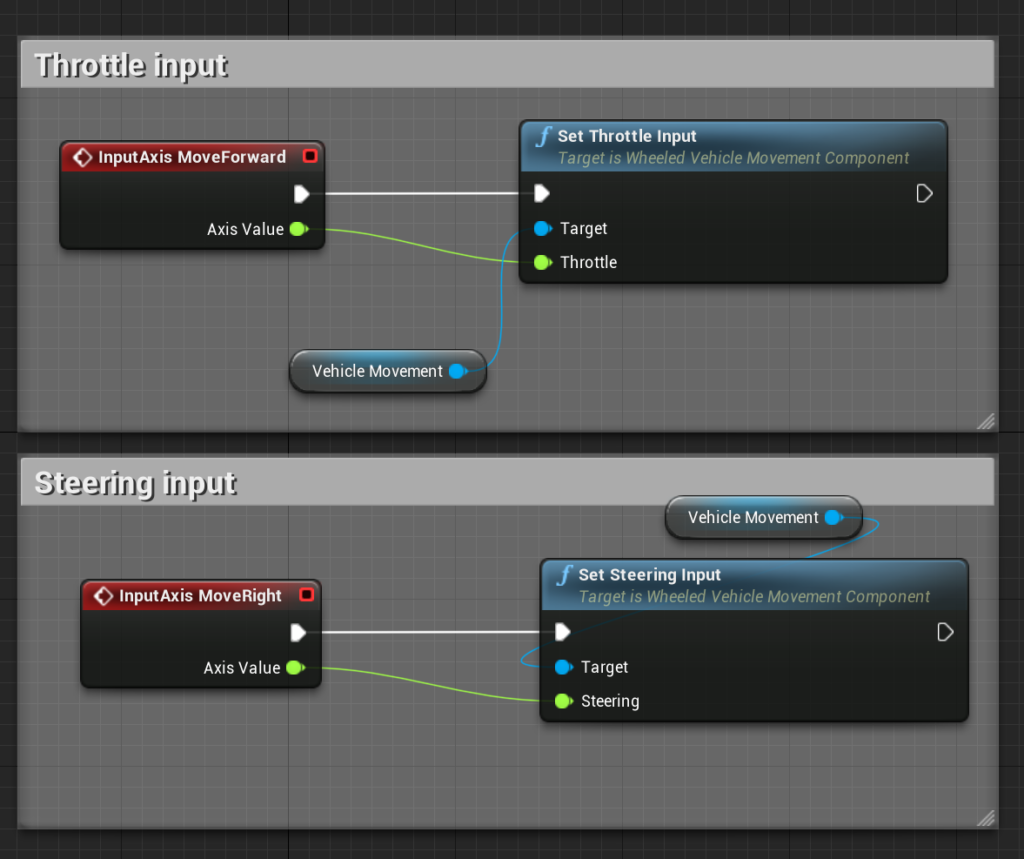Click the green Throttle input pin
This screenshot has width=1024, height=859.
click(x=542, y=263)
